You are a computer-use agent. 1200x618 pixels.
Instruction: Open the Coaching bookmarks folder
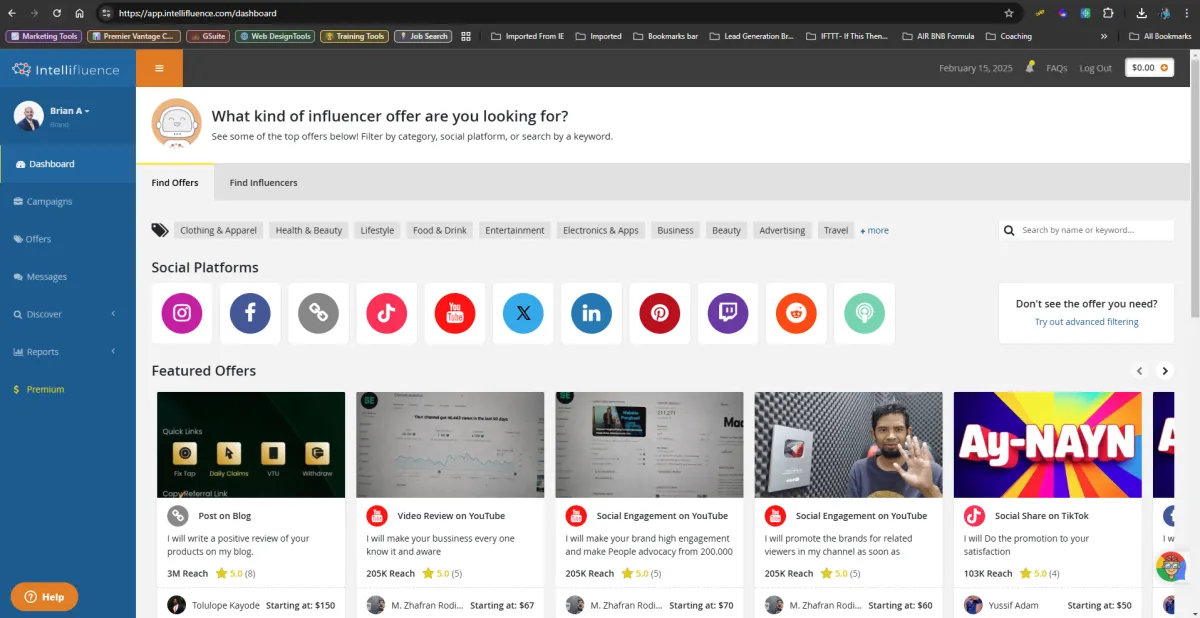point(1008,36)
